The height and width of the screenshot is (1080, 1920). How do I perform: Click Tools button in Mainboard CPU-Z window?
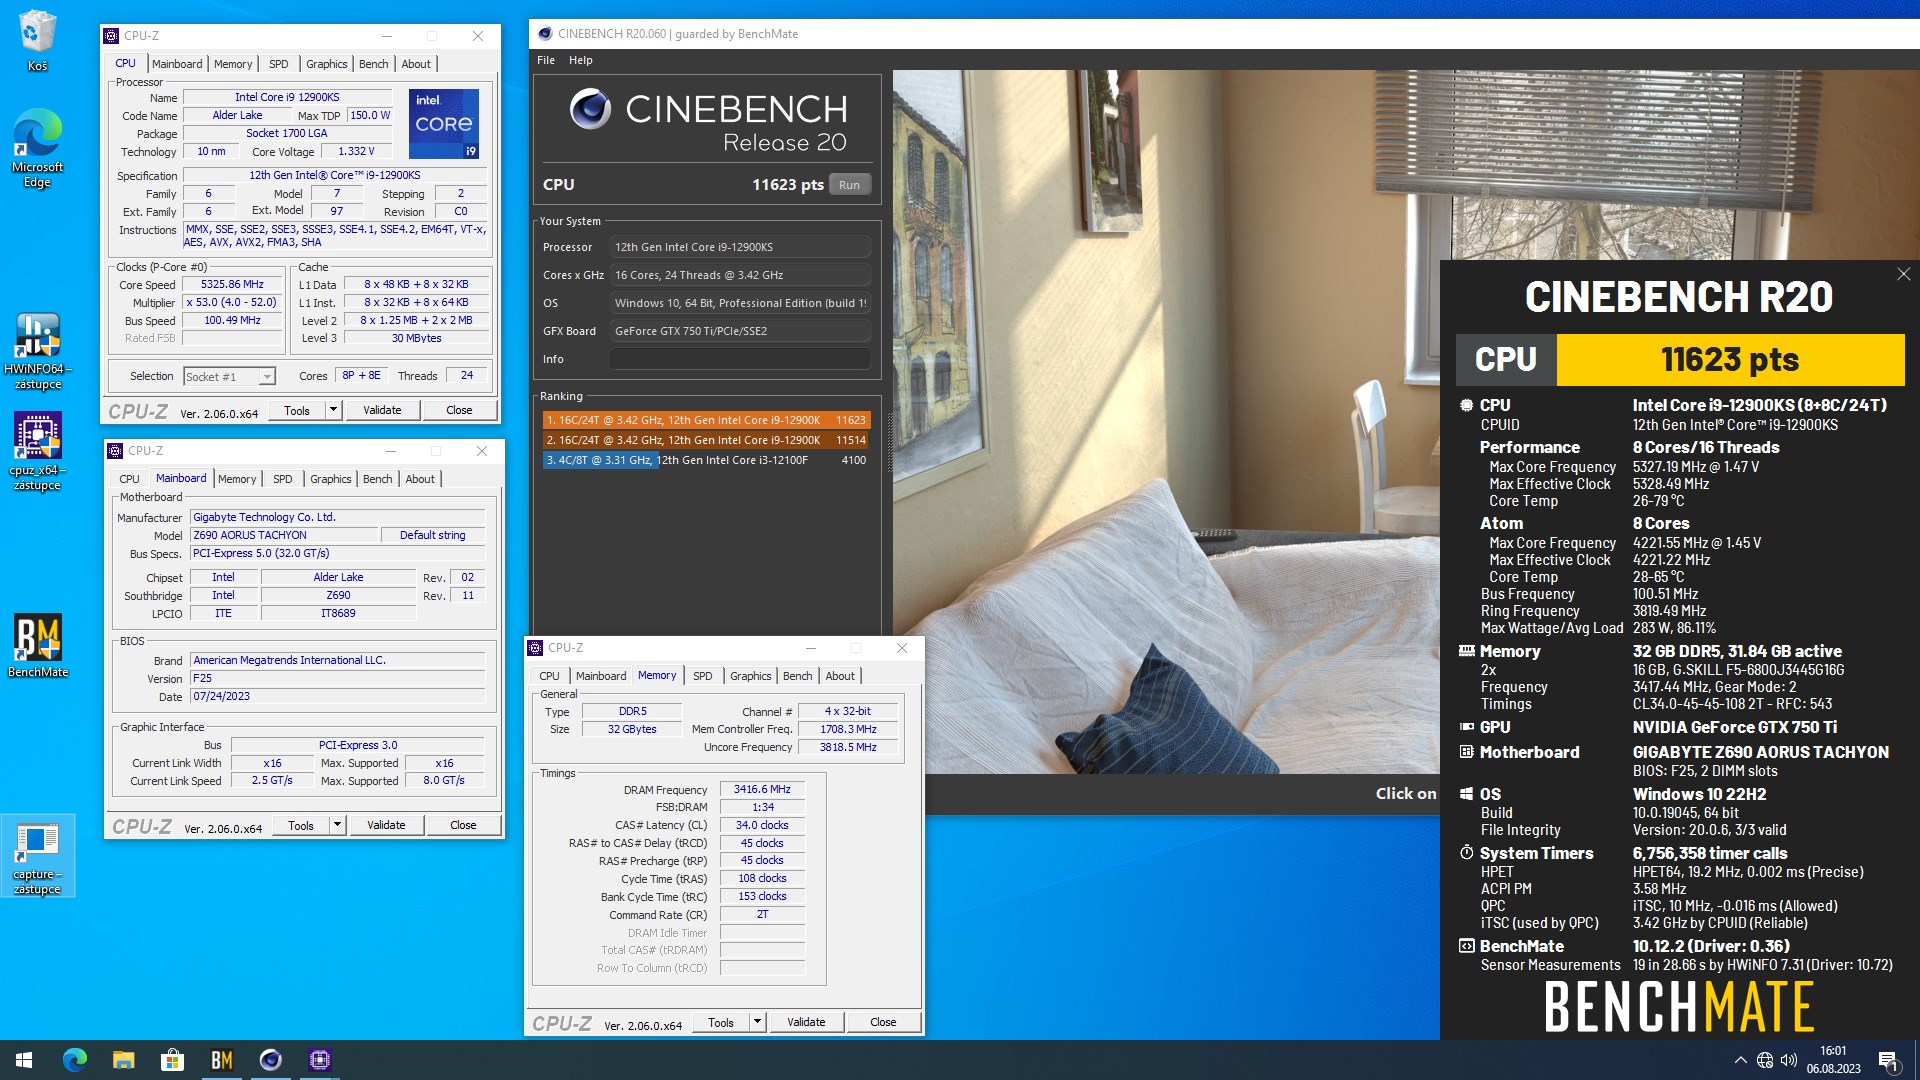click(x=301, y=825)
